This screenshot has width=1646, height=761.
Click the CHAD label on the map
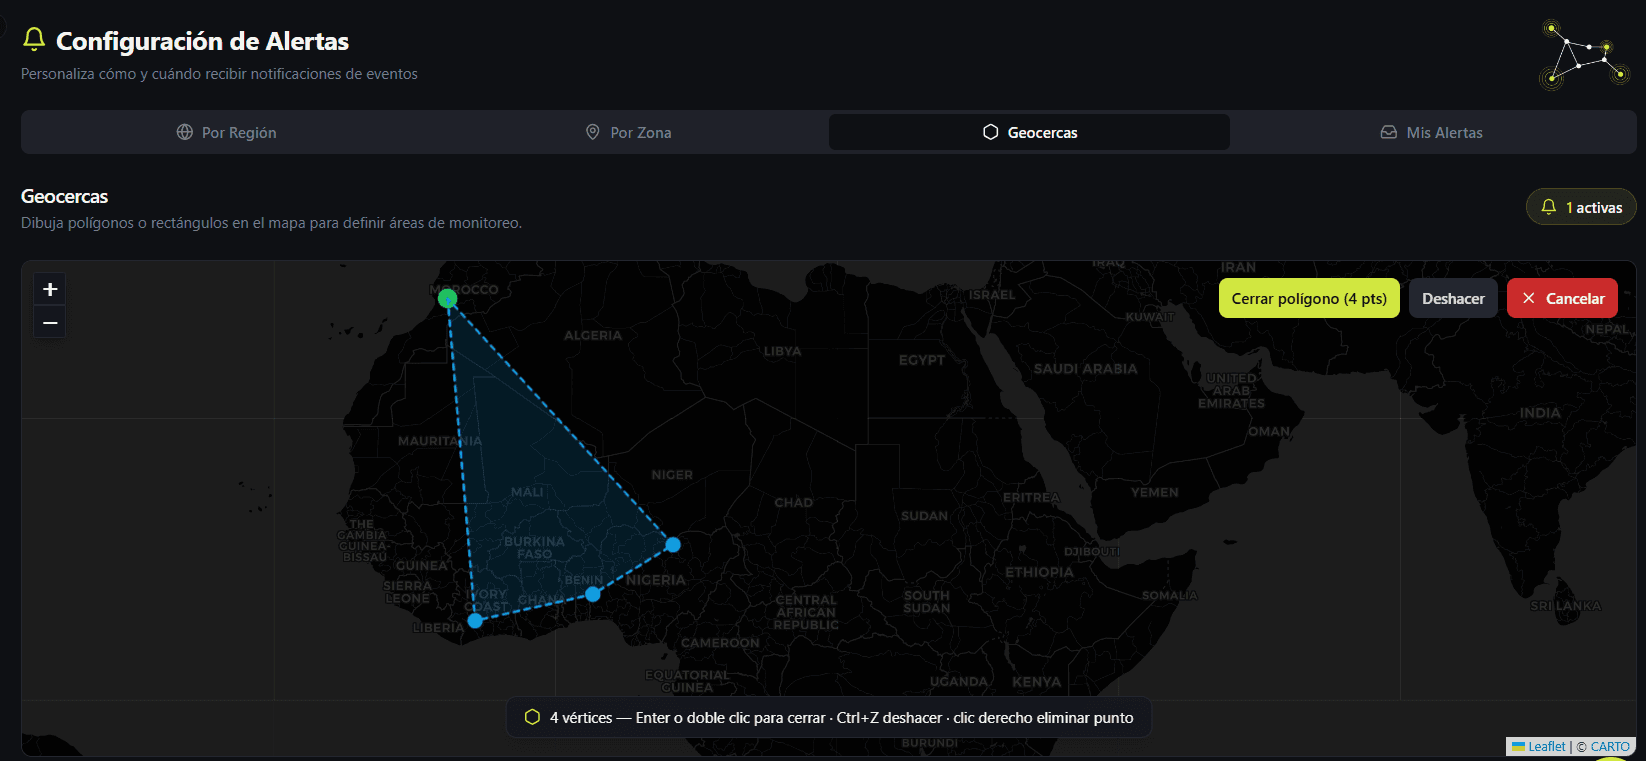coord(794,502)
